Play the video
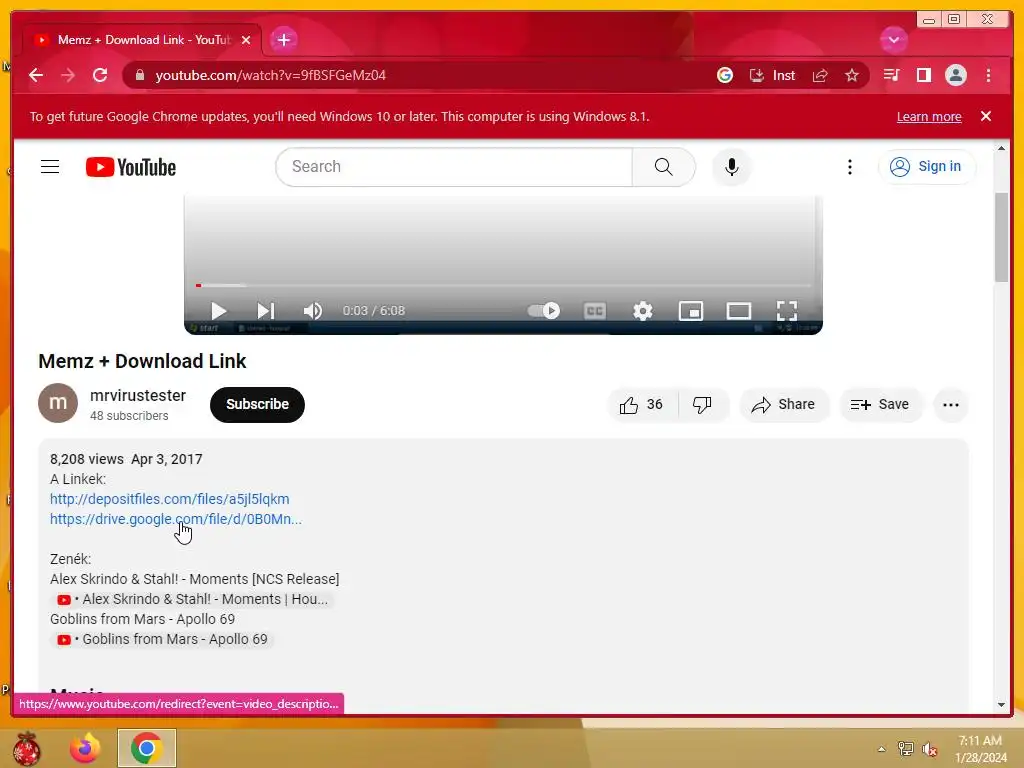This screenshot has width=1024, height=768. pos(219,311)
